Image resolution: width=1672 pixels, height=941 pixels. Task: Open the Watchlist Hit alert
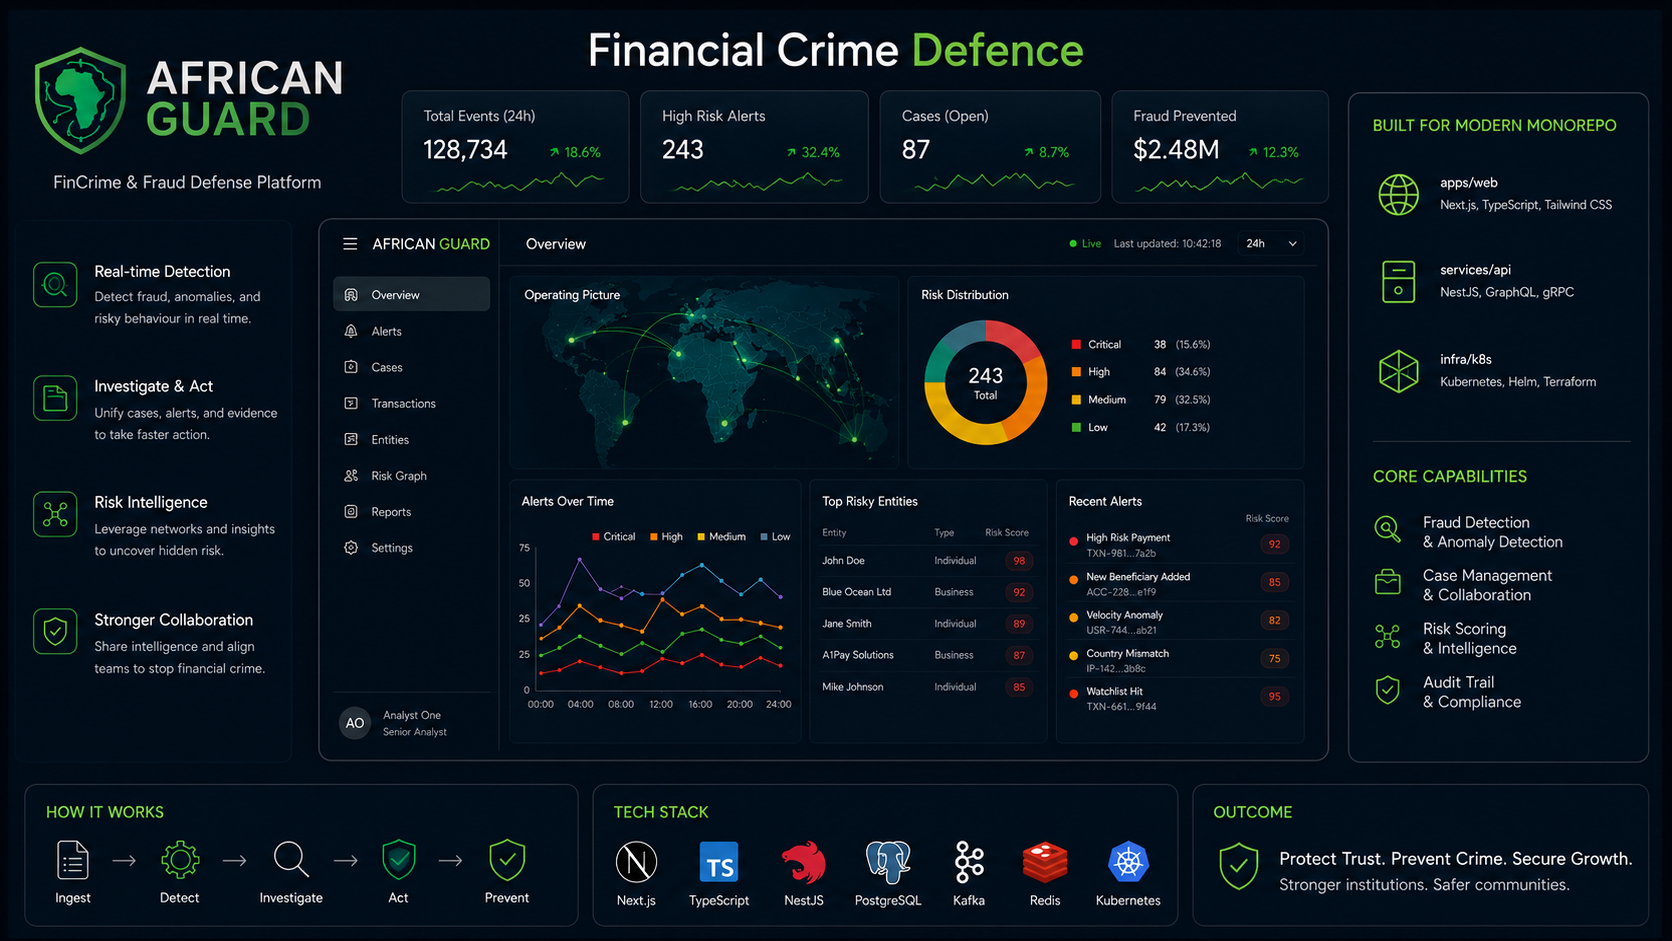tap(1180, 698)
